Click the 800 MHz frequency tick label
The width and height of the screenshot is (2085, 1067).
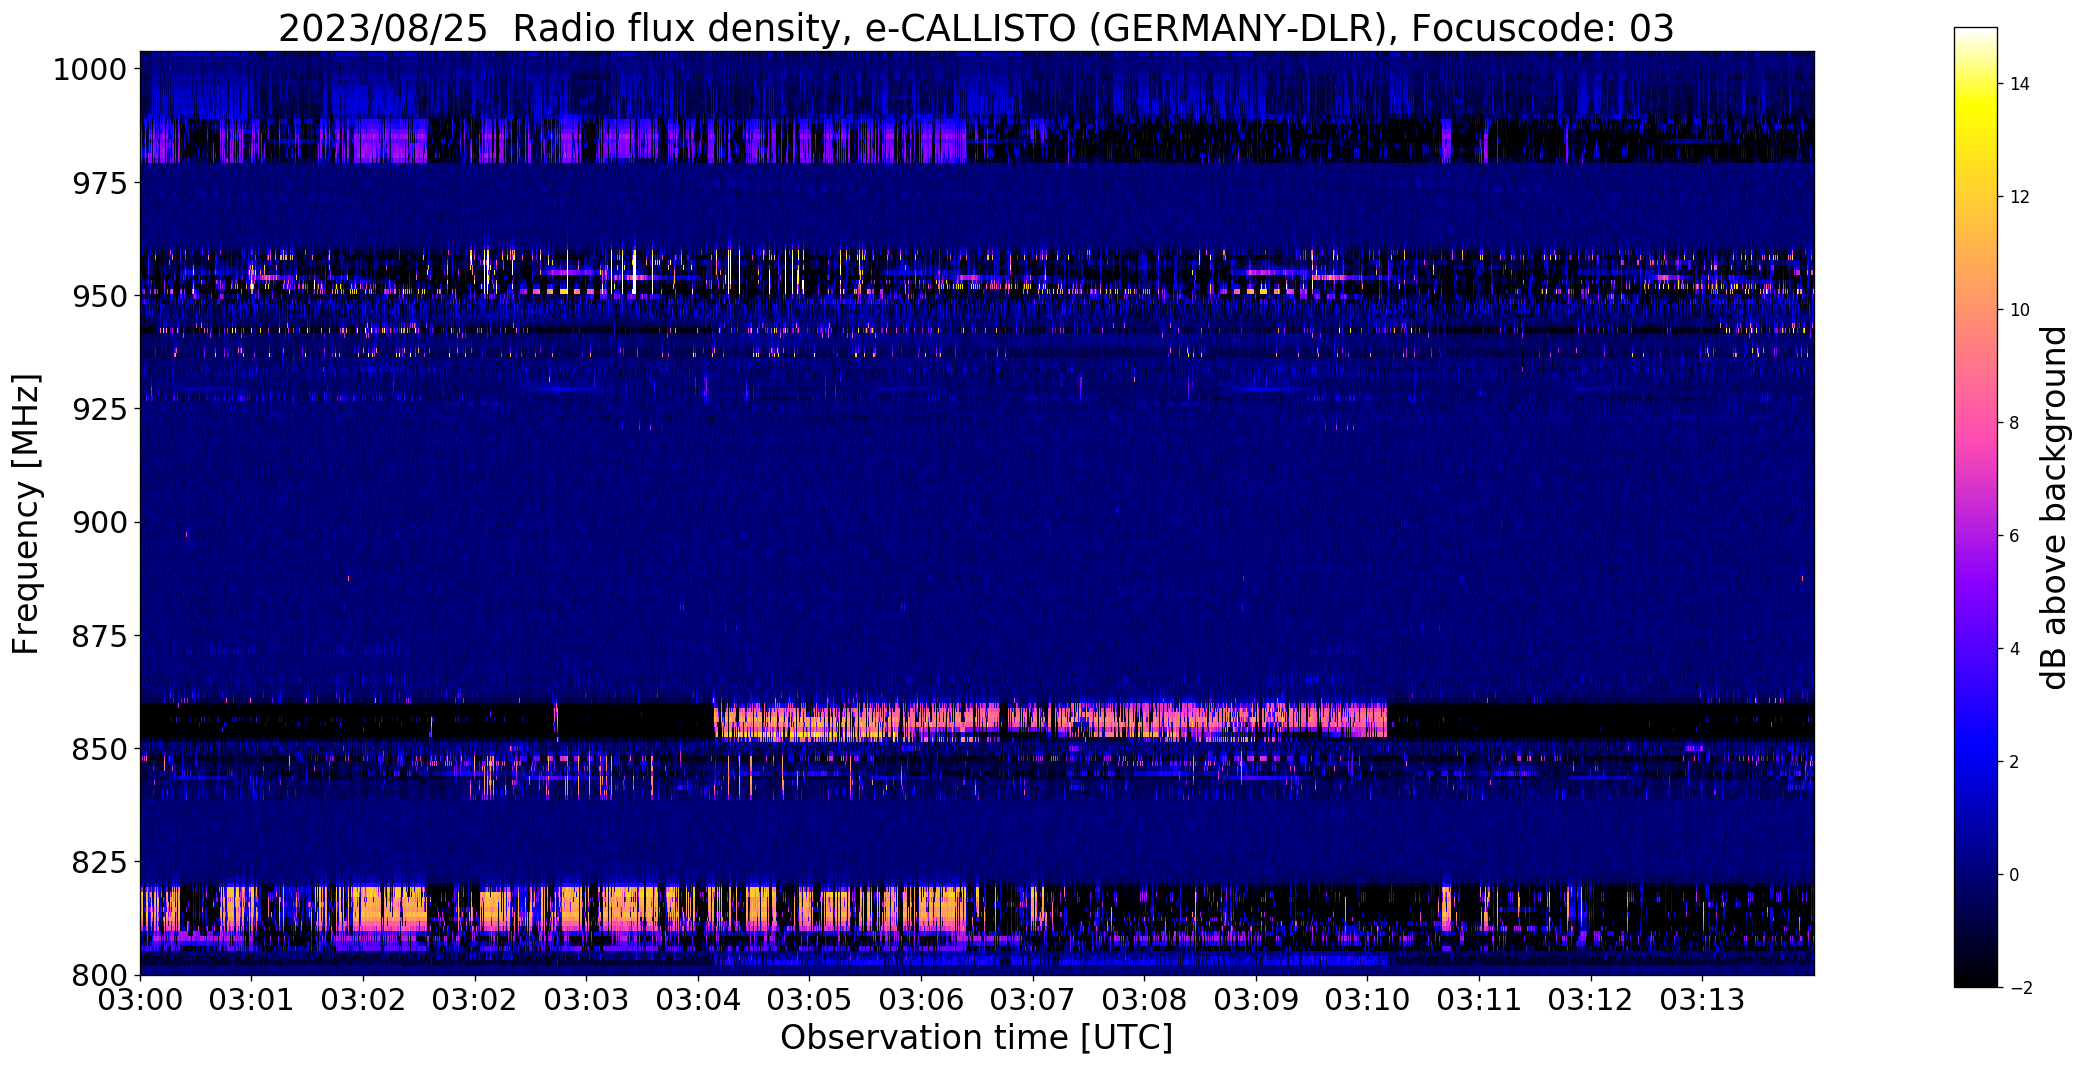[x=99, y=974]
